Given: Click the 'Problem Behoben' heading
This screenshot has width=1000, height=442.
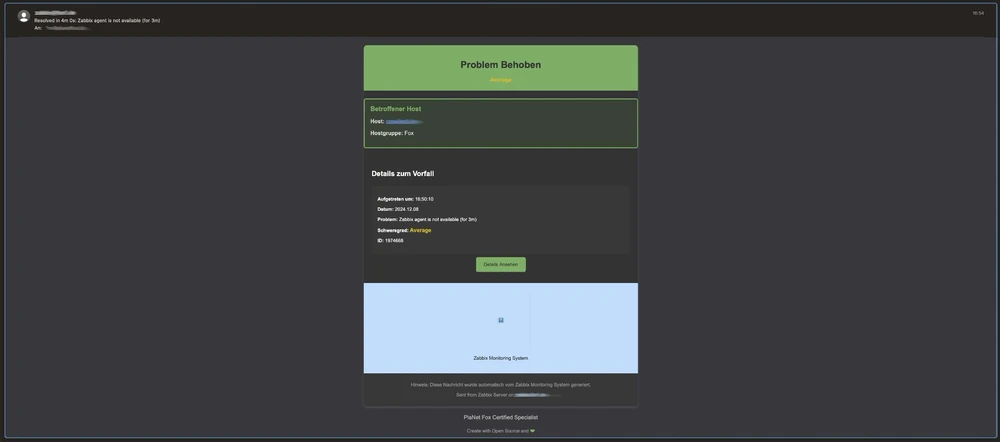Looking at the screenshot, I should (500, 65).
